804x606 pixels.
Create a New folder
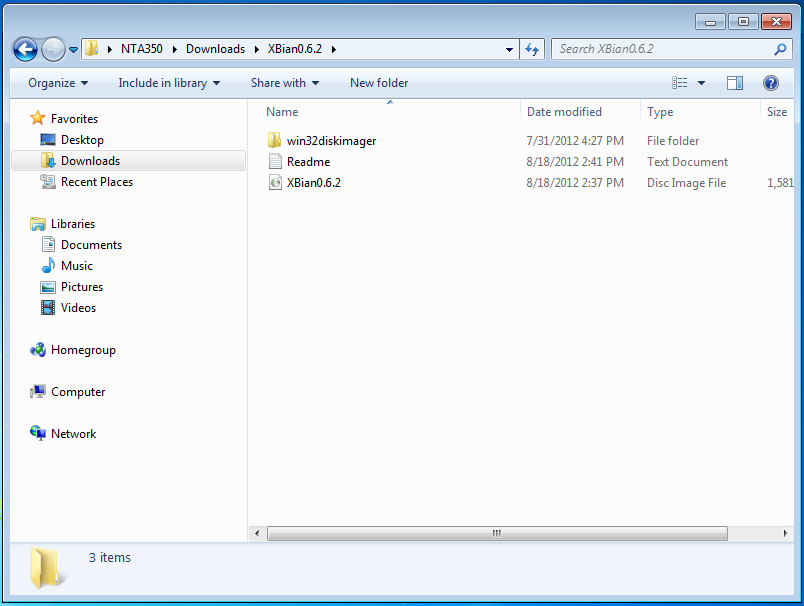pyautogui.click(x=379, y=83)
